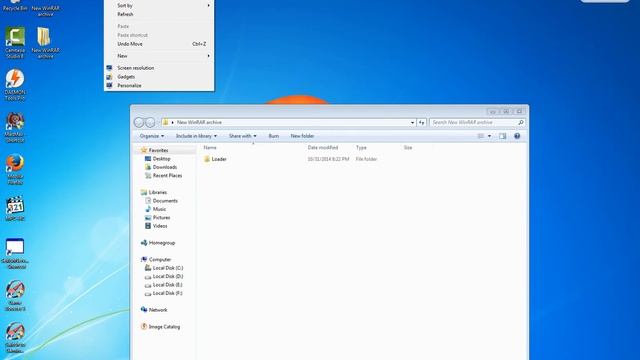
Task: Select Network in the navigation pane
Action: tap(154, 310)
